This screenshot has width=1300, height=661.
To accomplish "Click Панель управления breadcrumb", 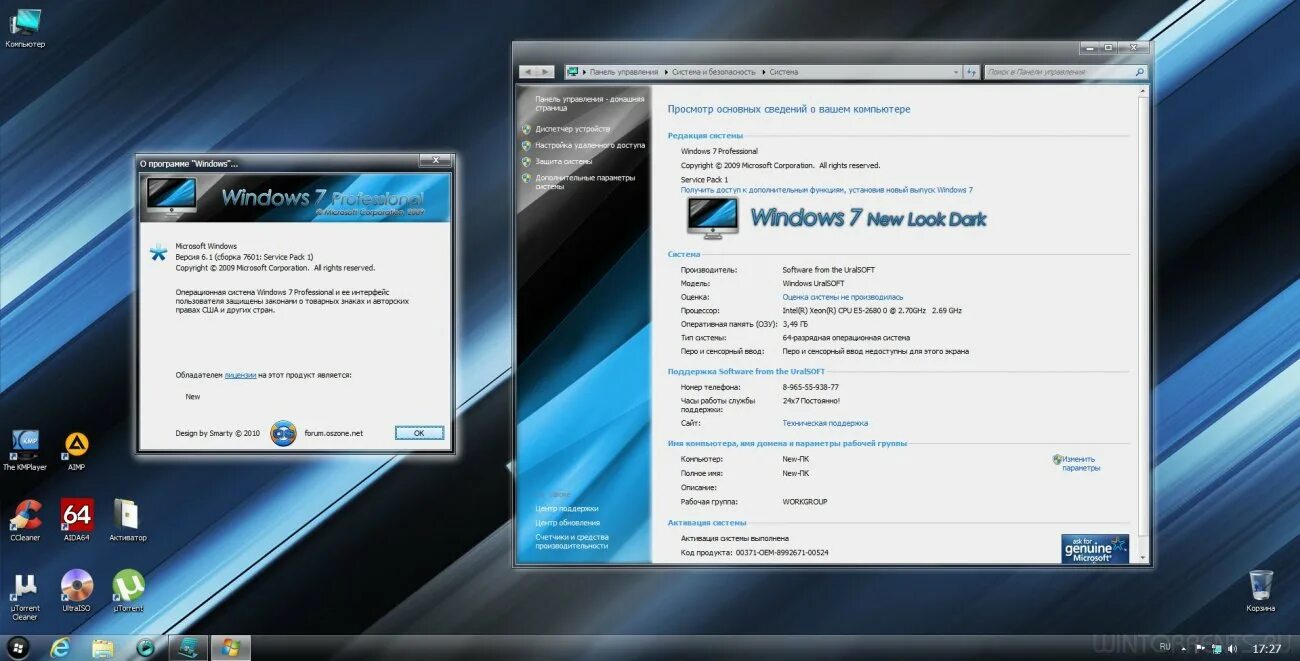I will click(624, 72).
